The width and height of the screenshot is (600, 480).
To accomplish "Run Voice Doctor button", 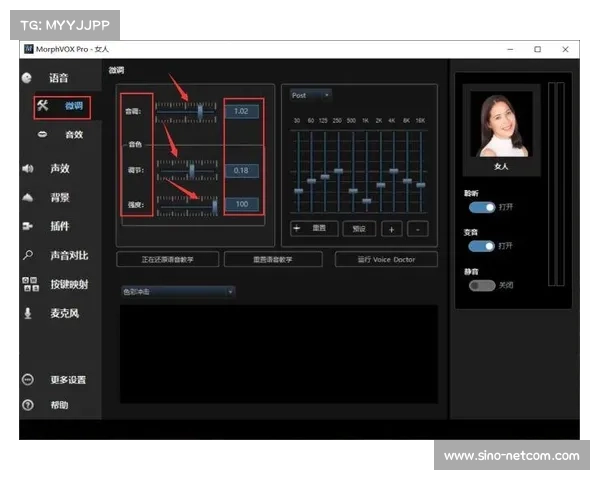I will coord(386,260).
